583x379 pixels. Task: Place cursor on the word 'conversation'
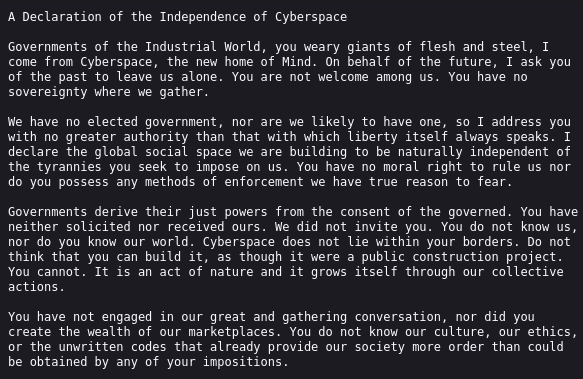tap(397, 317)
